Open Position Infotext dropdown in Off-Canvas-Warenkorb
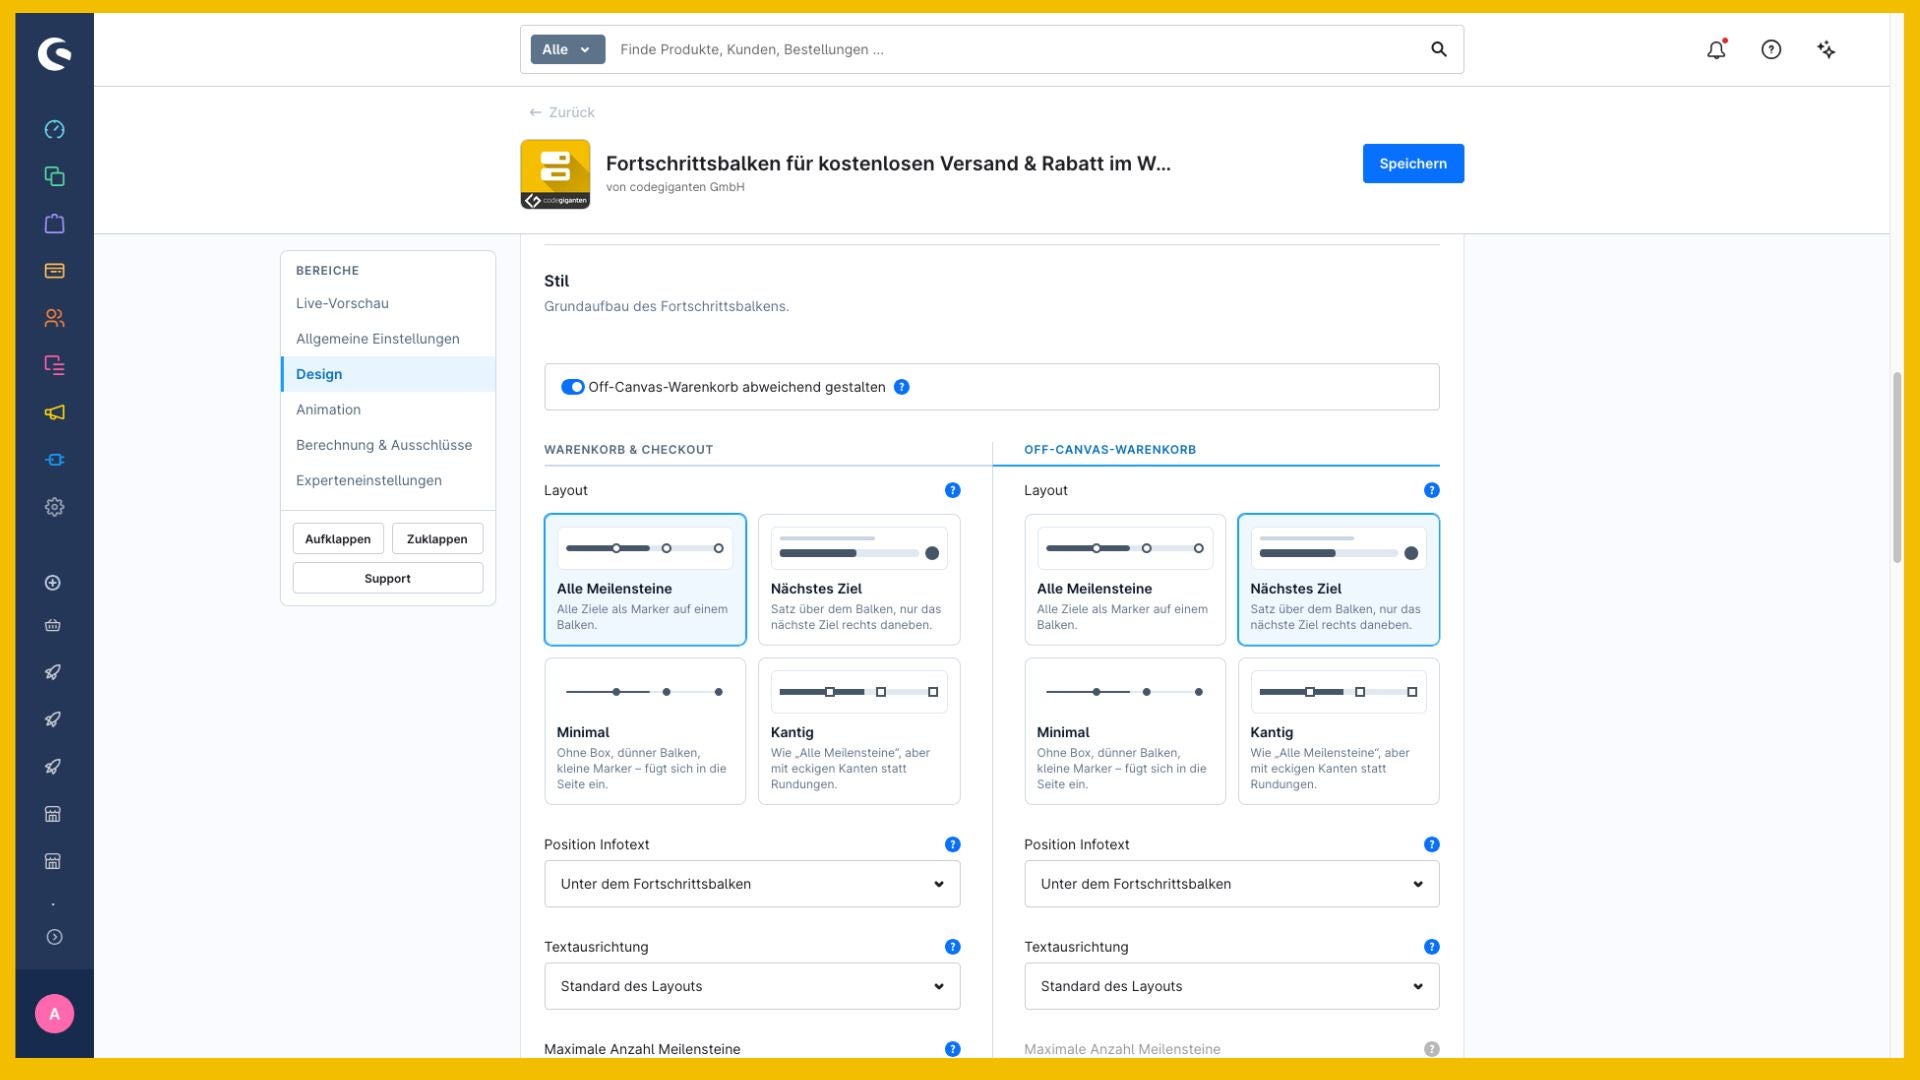 tap(1232, 884)
